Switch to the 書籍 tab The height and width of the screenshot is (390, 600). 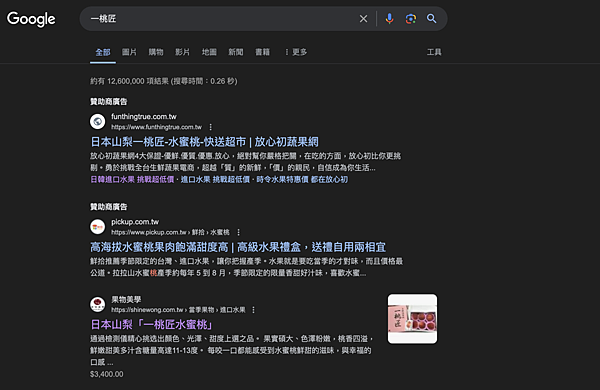[x=262, y=52]
